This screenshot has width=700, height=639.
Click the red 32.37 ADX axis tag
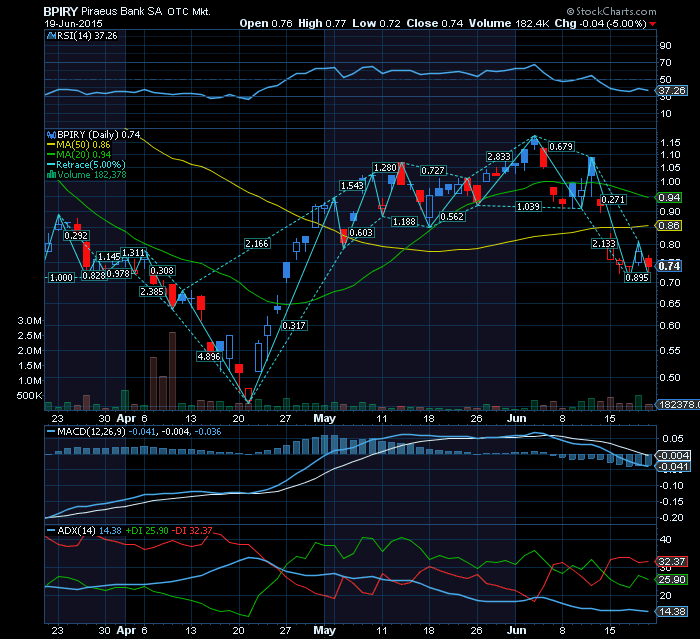(x=672, y=561)
